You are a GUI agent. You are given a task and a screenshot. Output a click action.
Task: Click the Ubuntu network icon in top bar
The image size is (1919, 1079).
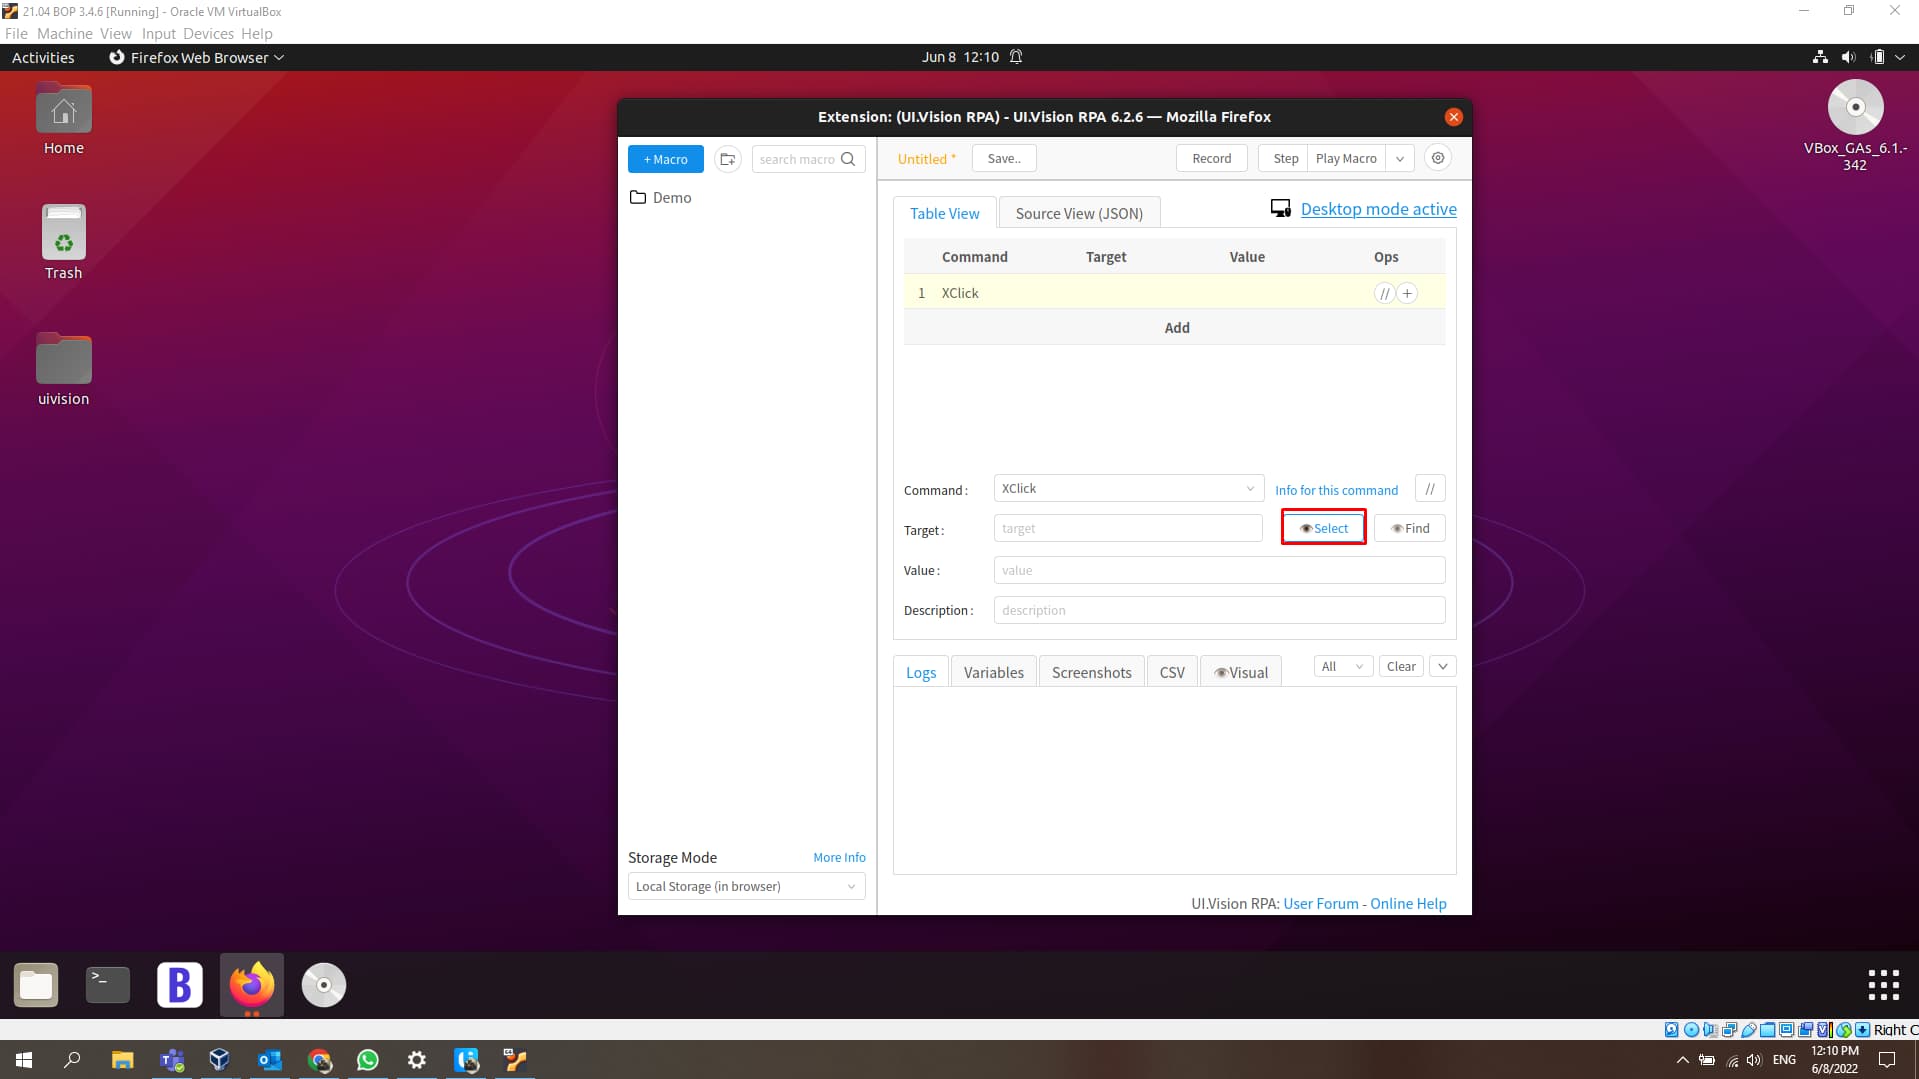[x=1820, y=57]
